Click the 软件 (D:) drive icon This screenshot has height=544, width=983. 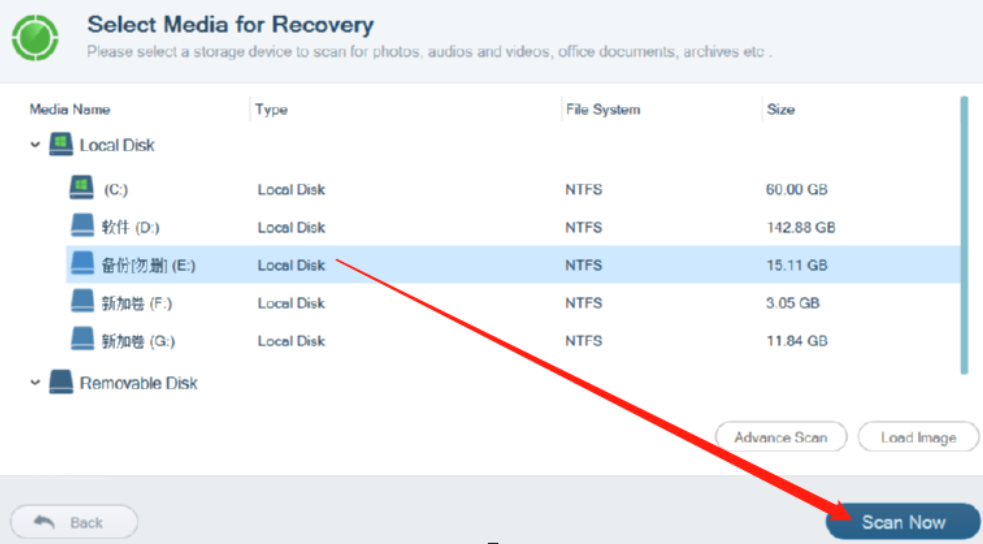82,227
